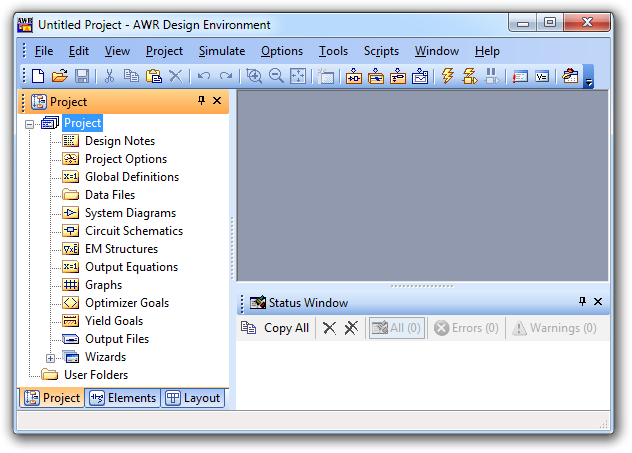Toggle the Errors (0) status filter
Viewport: 632px width, 453px height.
[x=466, y=328]
